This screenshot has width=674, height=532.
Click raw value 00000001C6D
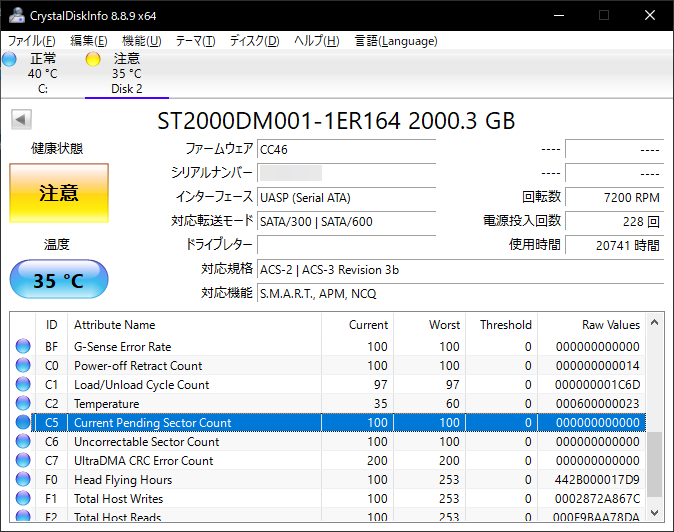(597, 385)
